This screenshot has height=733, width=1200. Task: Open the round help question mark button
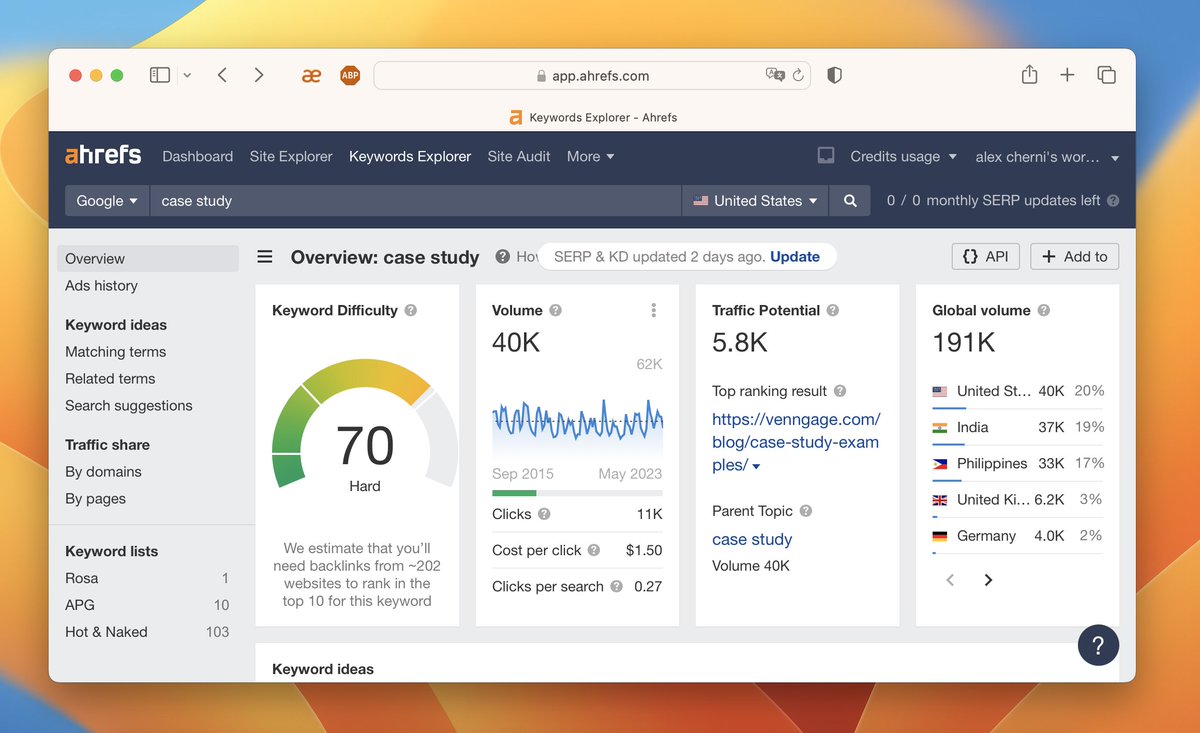pos(1098,645)
